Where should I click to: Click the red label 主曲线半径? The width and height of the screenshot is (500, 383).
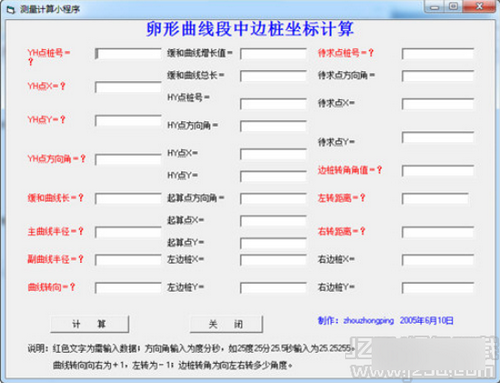[x=55, y=231]
